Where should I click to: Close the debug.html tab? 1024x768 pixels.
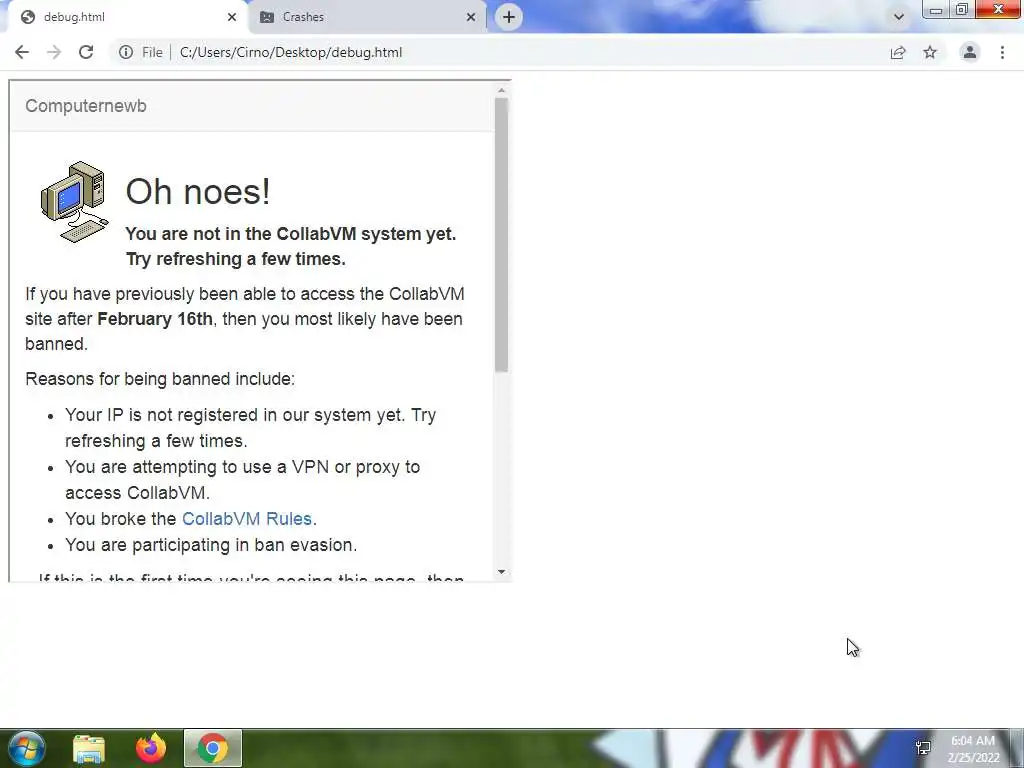[x=232, y=17]
